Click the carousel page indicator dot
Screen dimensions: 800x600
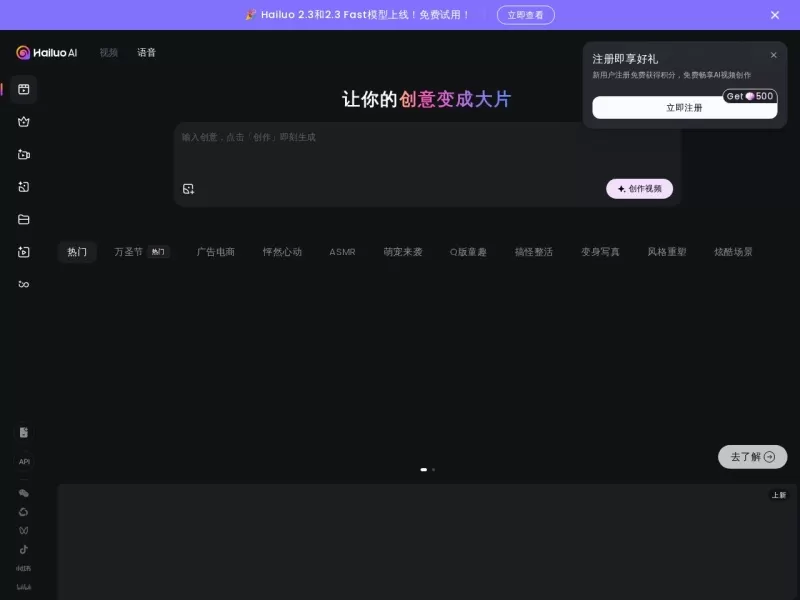(423, 469)
